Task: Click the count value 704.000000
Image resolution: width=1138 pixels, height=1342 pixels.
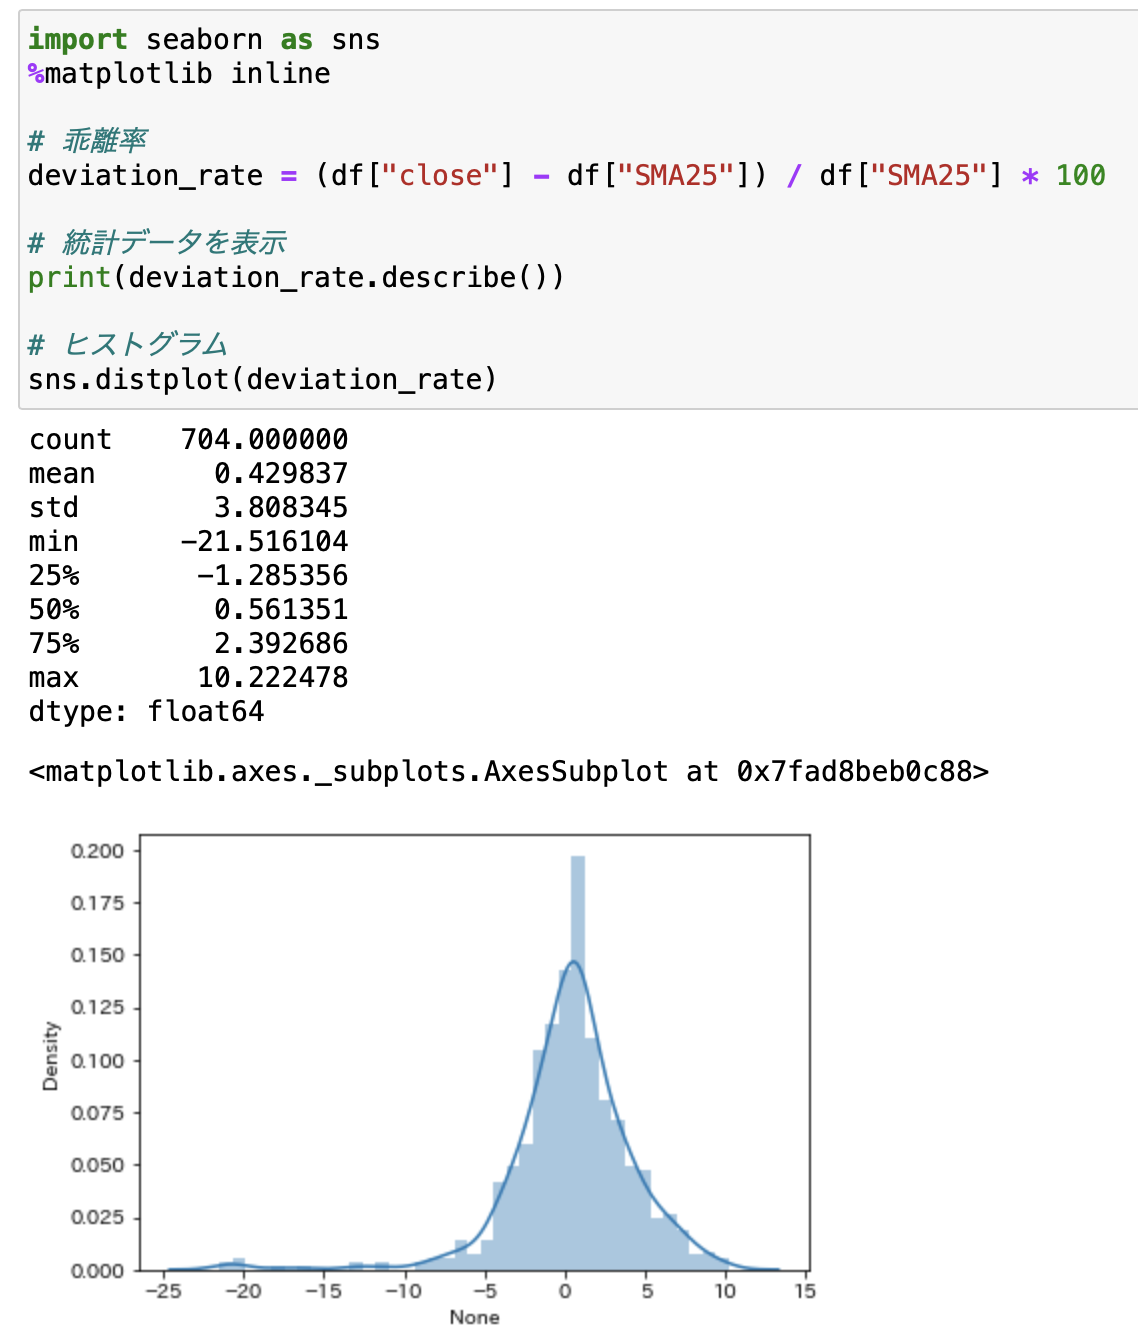Action: 264,440
